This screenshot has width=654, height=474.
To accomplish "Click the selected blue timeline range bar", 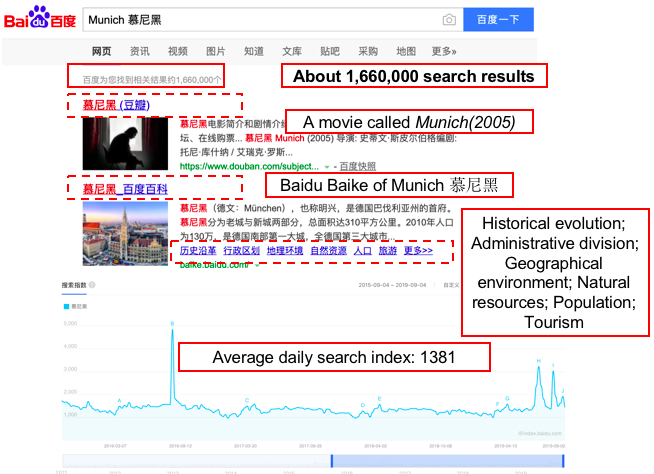I will click(448, 461).
